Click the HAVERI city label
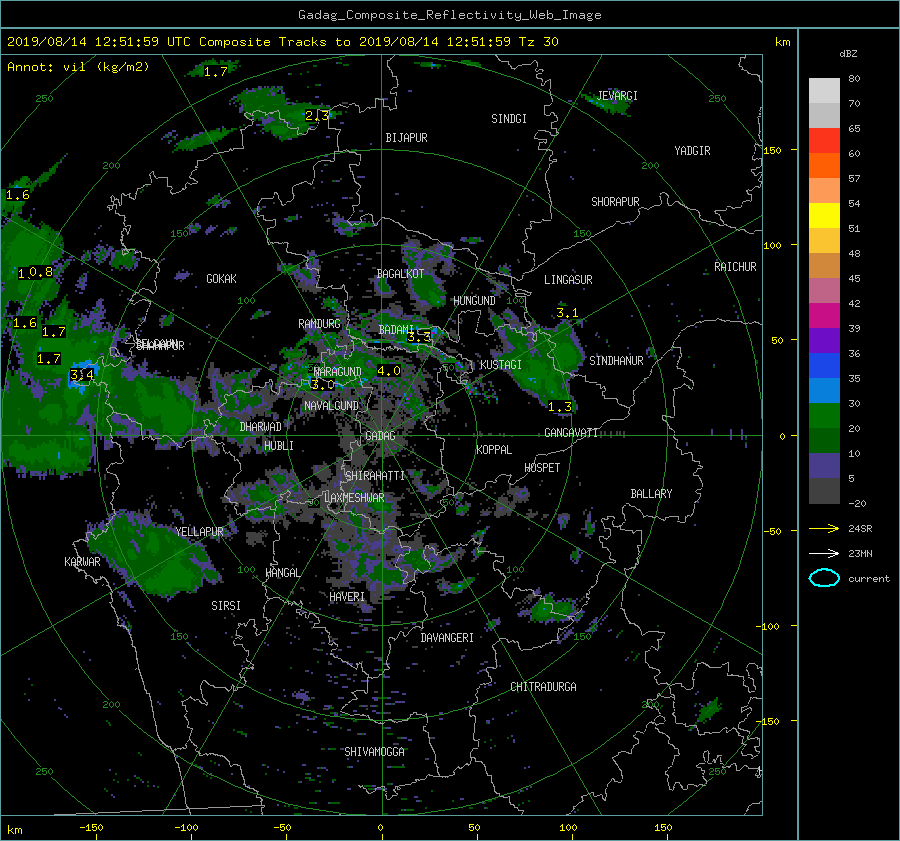Screen dimensions: 900x841 347,597
